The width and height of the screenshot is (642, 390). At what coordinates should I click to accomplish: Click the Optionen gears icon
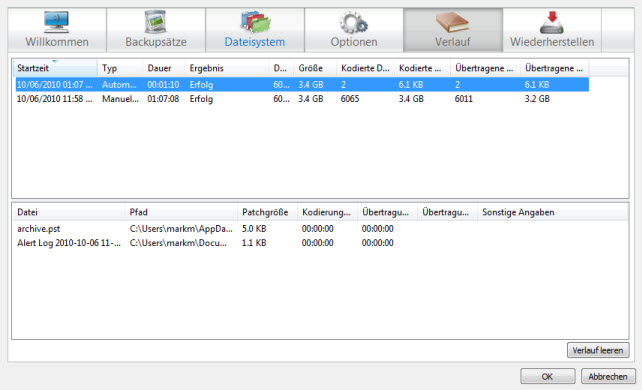[354, 23]
